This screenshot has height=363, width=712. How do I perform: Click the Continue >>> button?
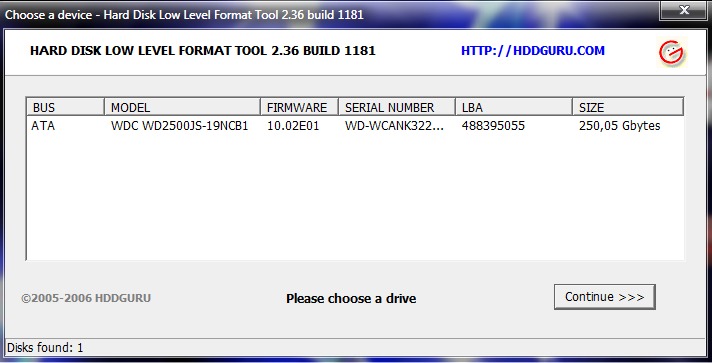(x=604, y=297)
